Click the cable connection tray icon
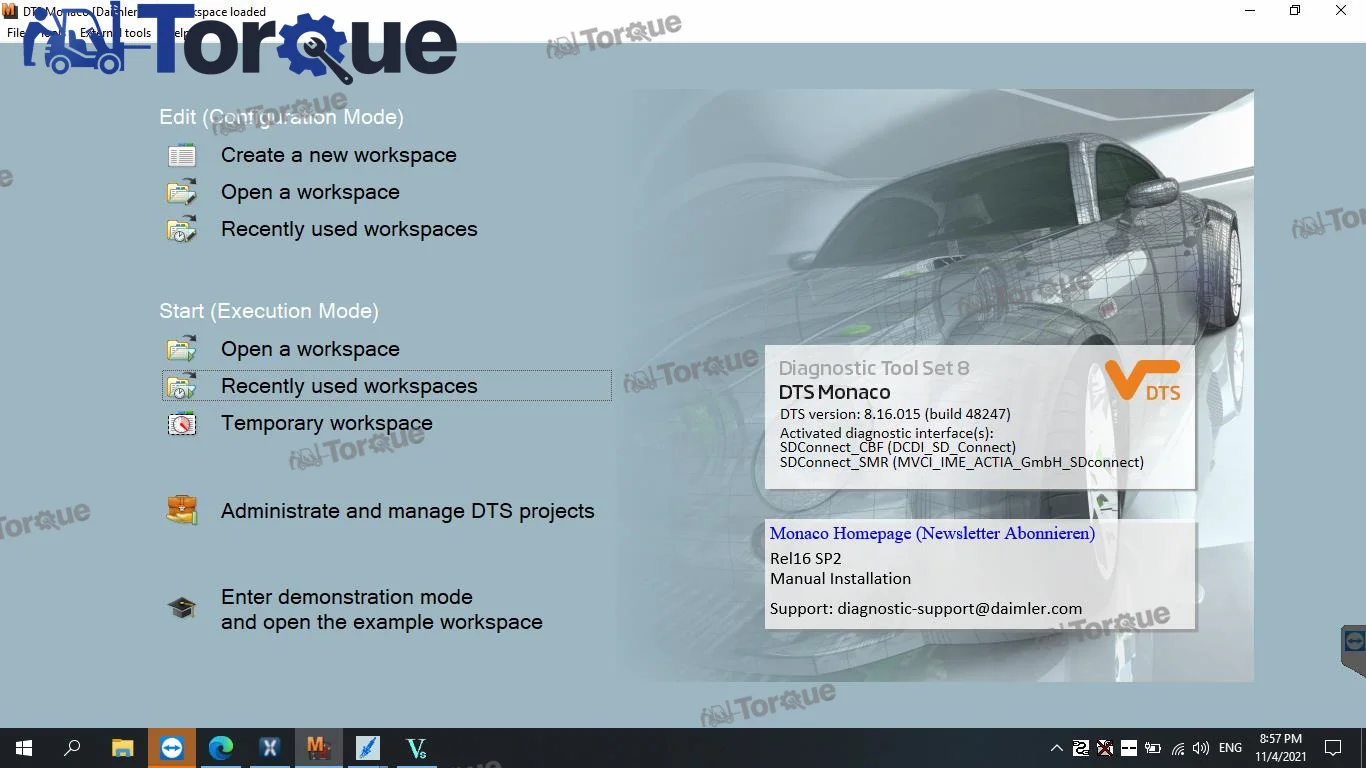 1081,748
